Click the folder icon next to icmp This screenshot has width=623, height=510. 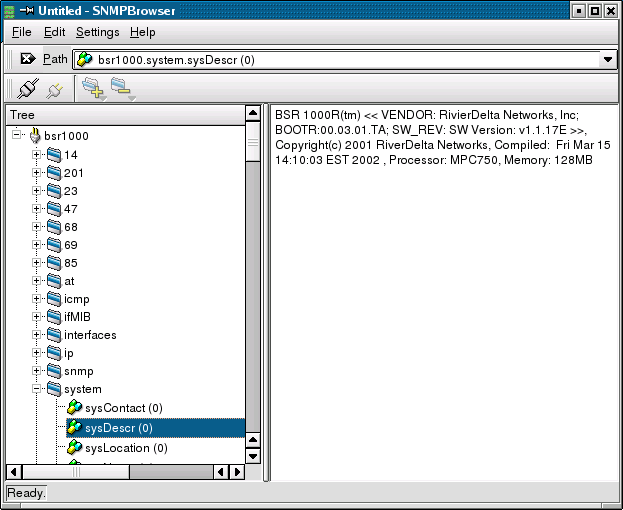(x=54, y=299)
